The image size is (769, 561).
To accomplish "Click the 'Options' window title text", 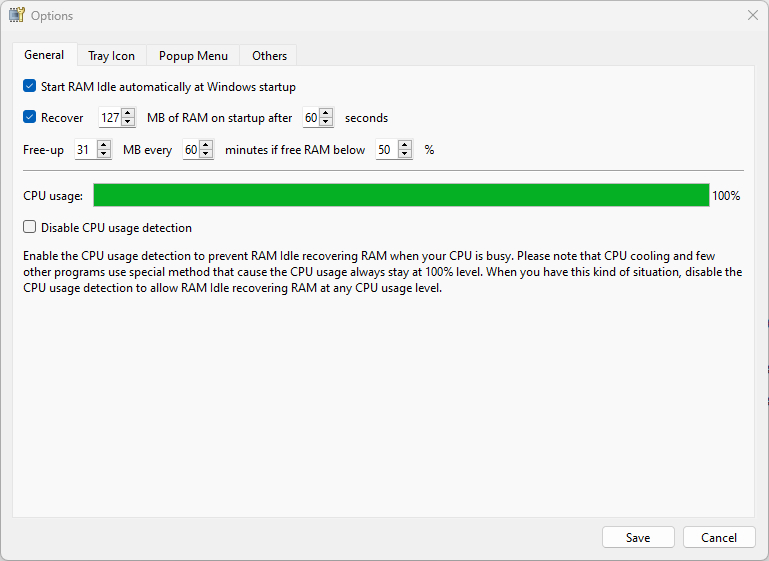I will (x=52, y=16).
